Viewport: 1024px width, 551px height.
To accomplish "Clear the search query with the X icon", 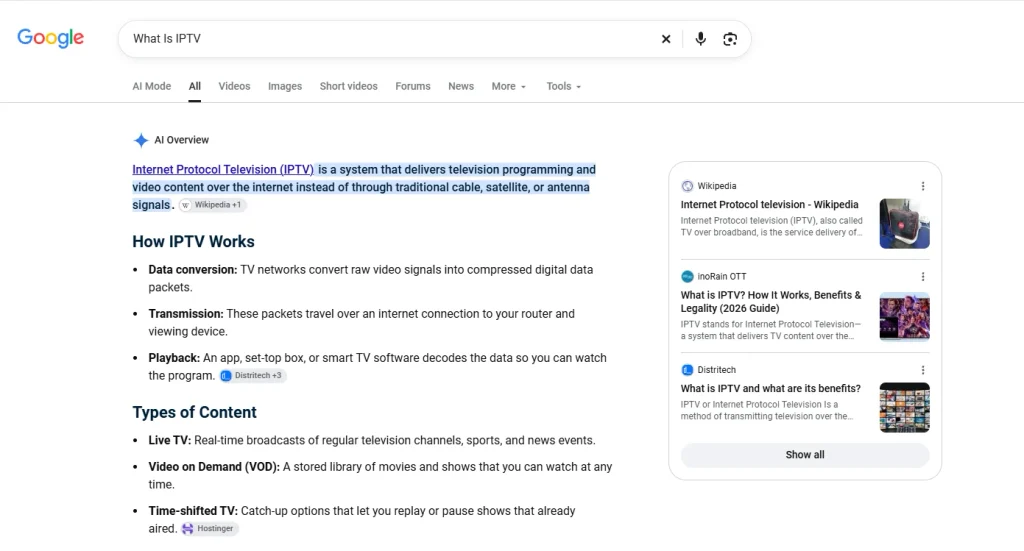I will [665, 39].
